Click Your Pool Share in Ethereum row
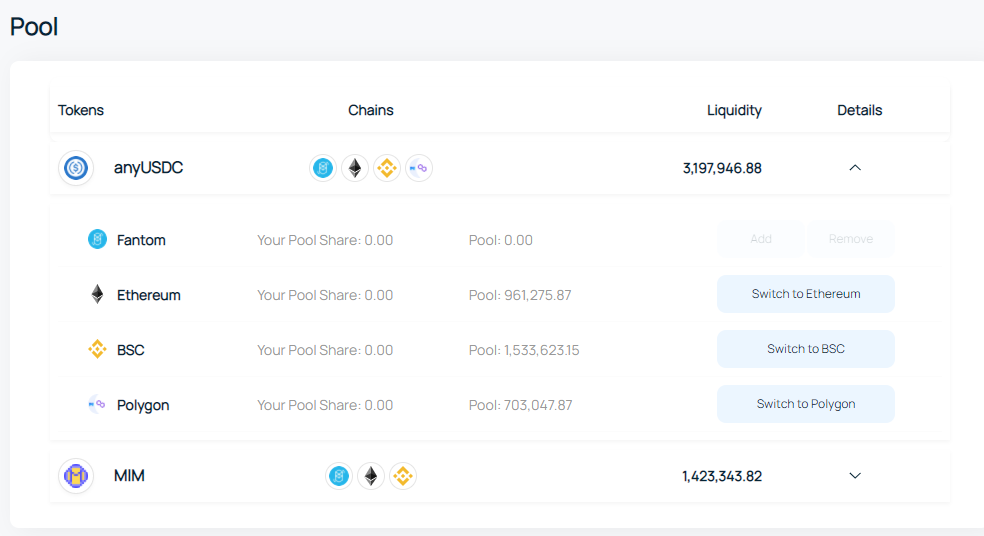Image resolution: width=984 pixels, height=536 pixels. [x=325, y=295]
